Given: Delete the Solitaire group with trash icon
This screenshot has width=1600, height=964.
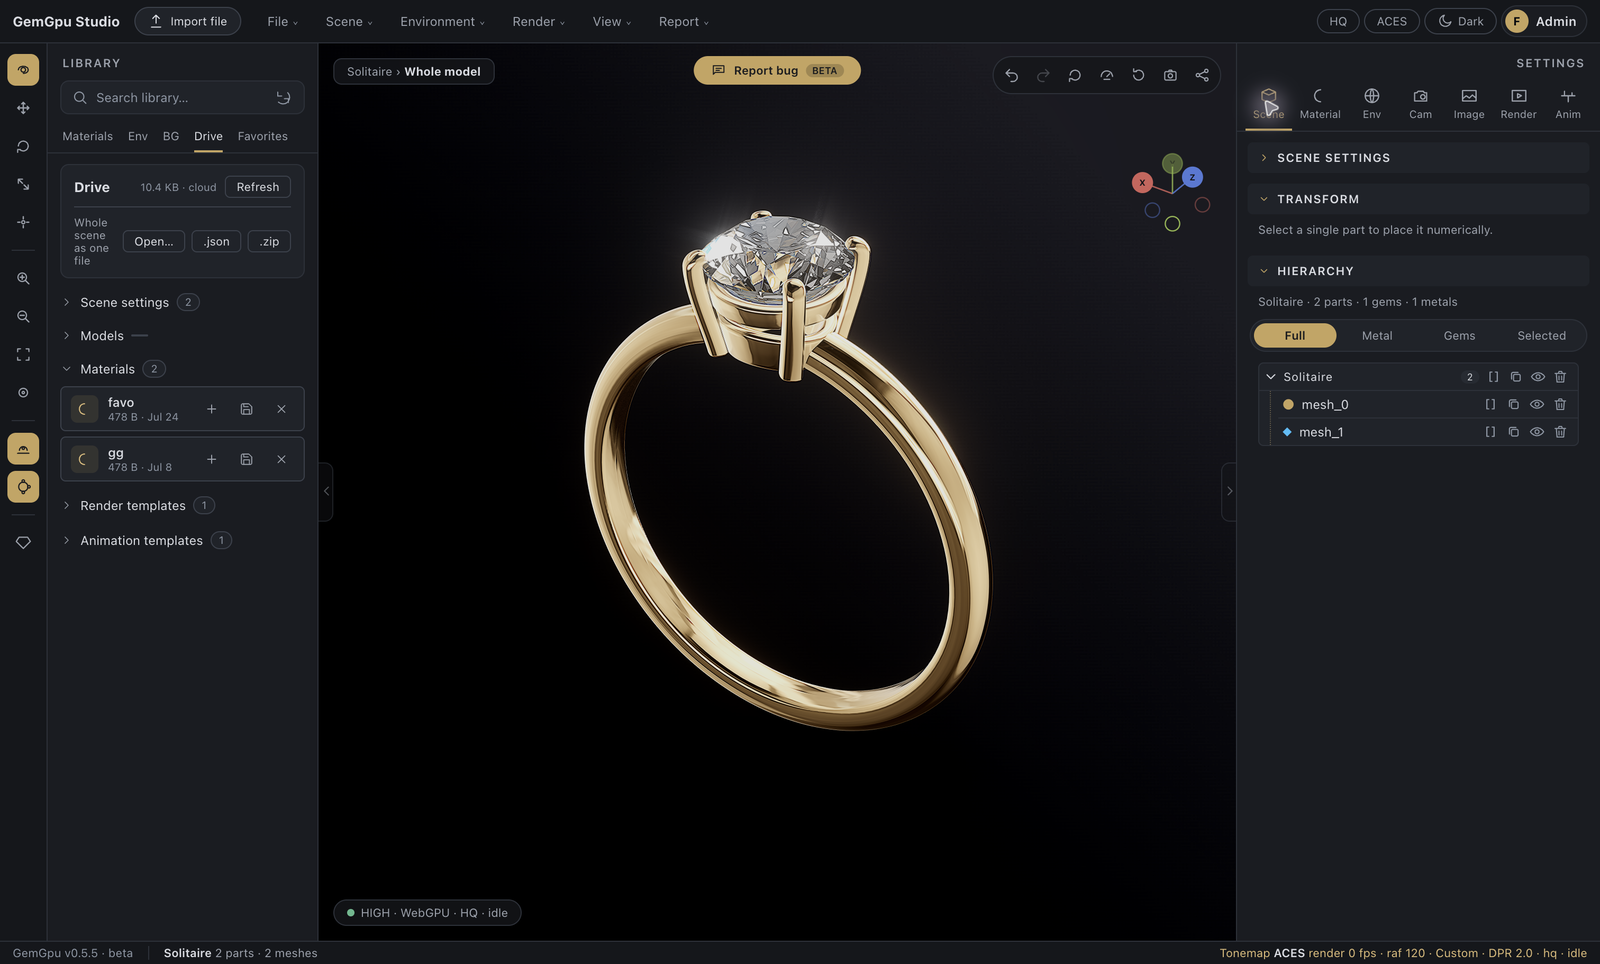Looking at the screenshot, I should (x=1560, y=377).
